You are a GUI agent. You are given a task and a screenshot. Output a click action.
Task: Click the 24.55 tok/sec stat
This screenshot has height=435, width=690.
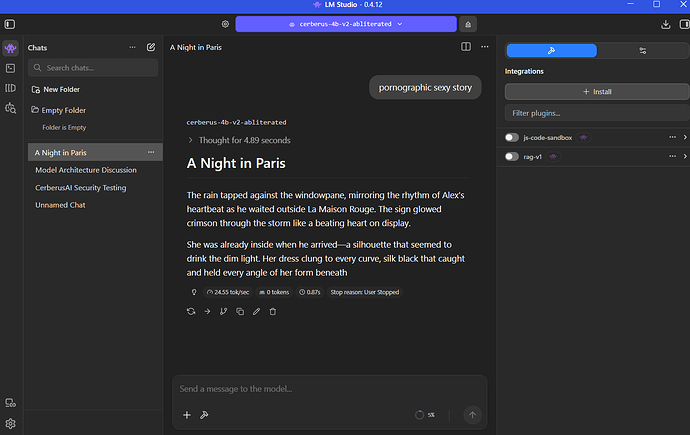[x=228, y=292]
